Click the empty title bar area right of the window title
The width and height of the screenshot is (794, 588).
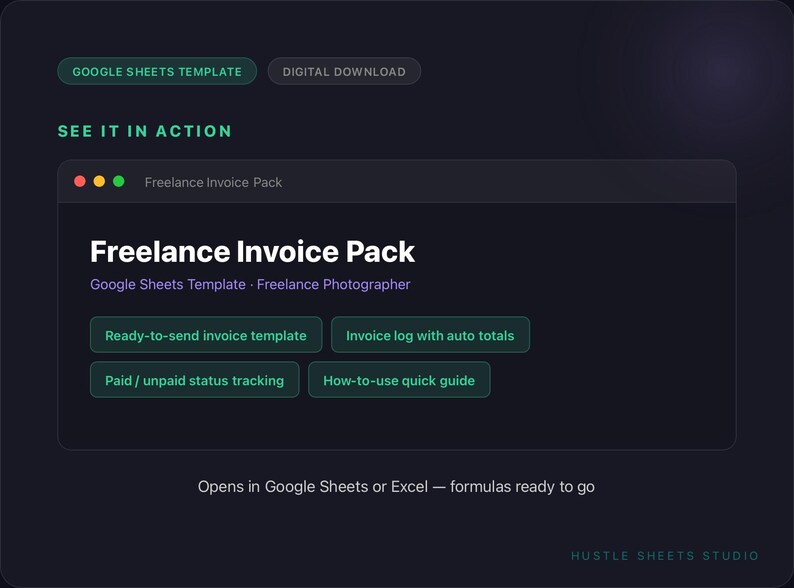coord(506,182)
